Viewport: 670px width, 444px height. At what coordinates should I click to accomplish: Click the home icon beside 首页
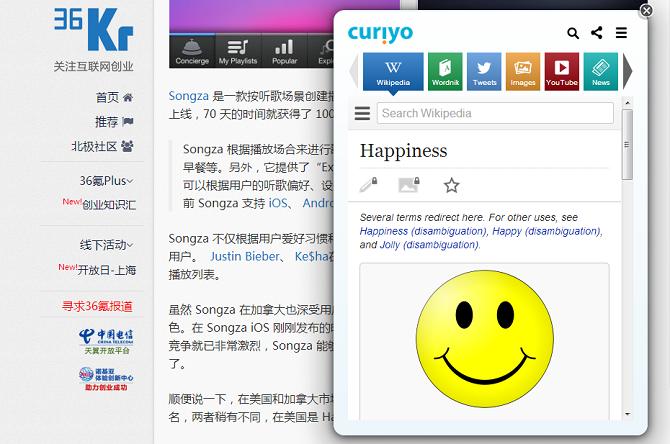(x=128, y=98)
